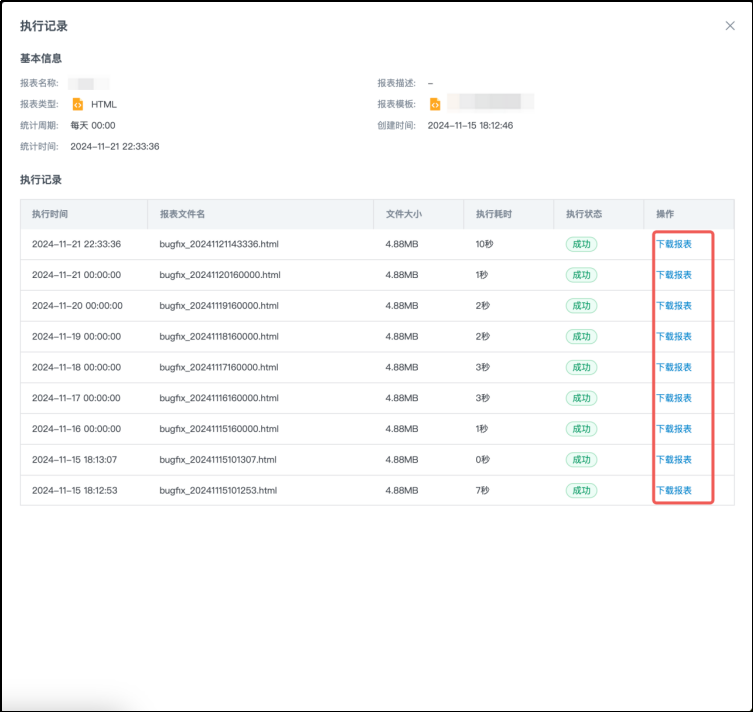This screenshot has height=712, width=753.
Task: Download the 2024-11-19 00:00:00 report
Action: coord(673,337)
